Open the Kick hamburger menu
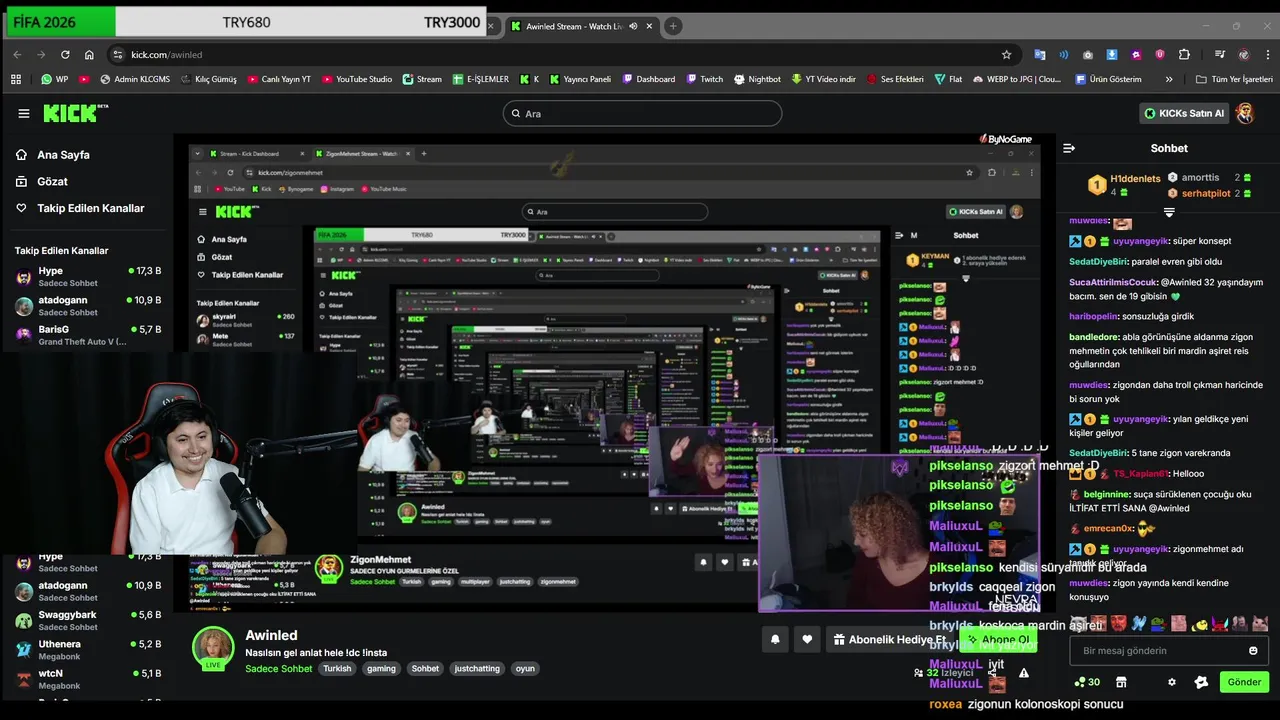Viewport: 1280px width, 720px height. click(24, 113)
